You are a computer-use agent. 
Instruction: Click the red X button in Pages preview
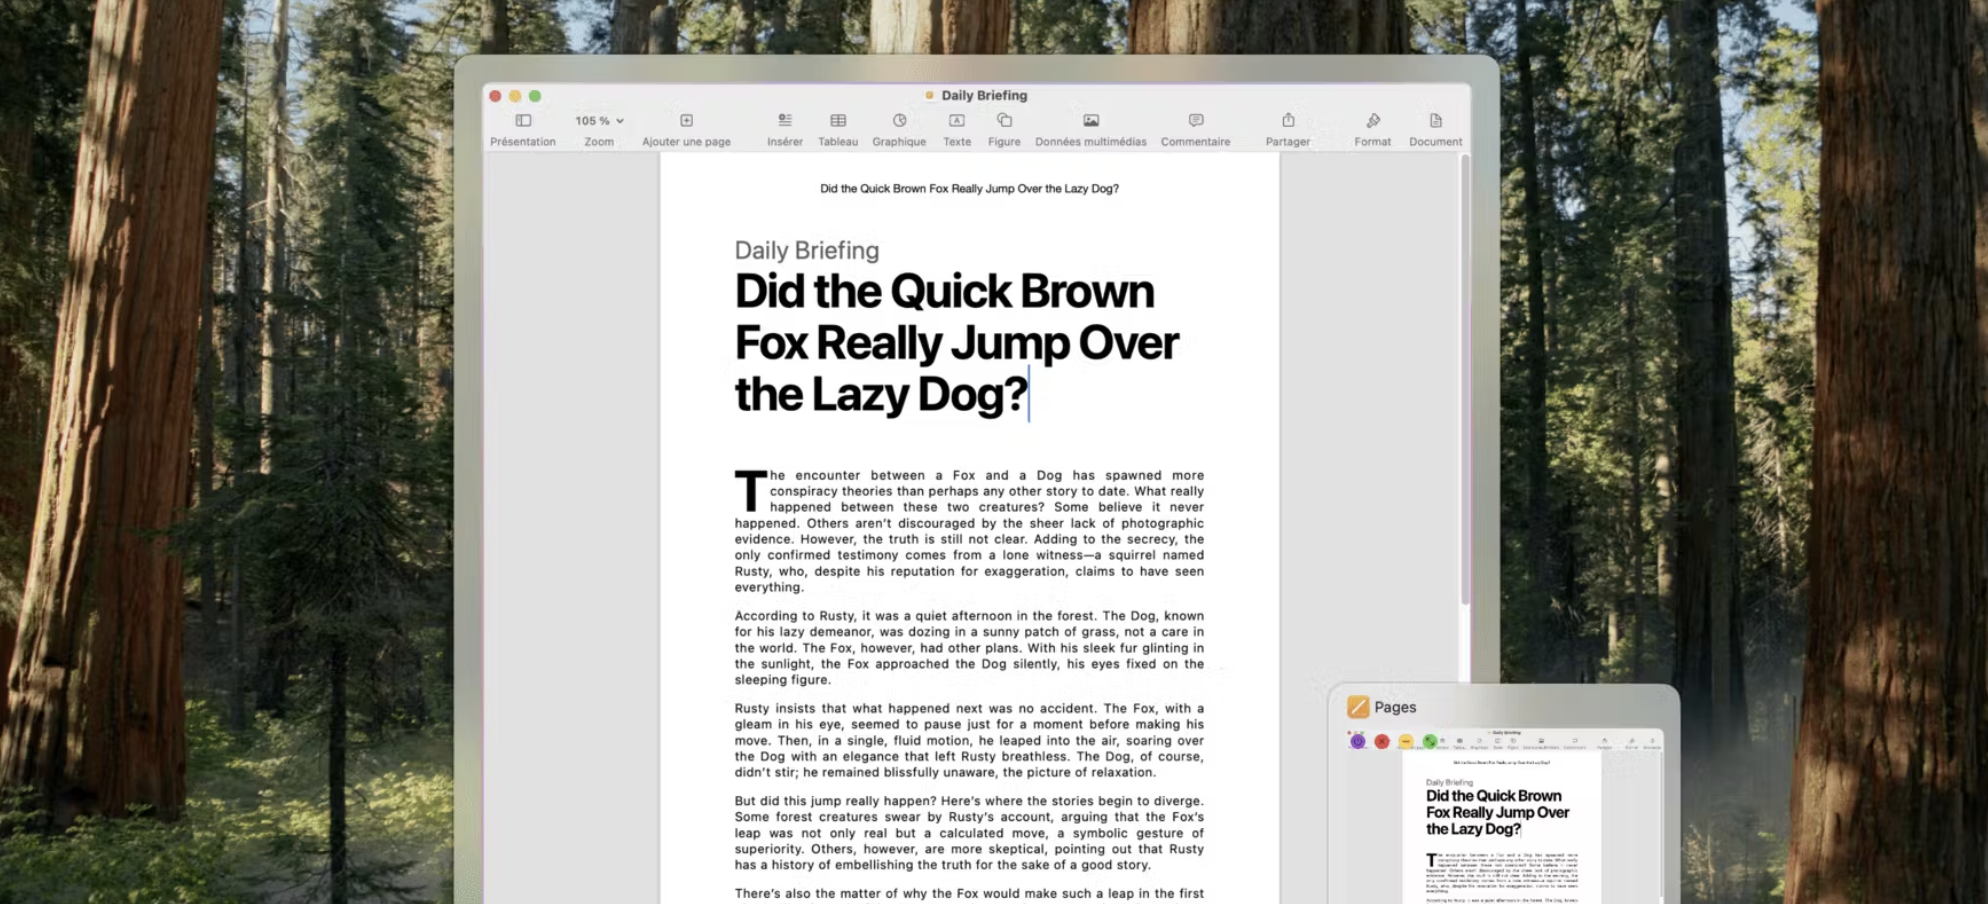click(x=1382, y=741)
